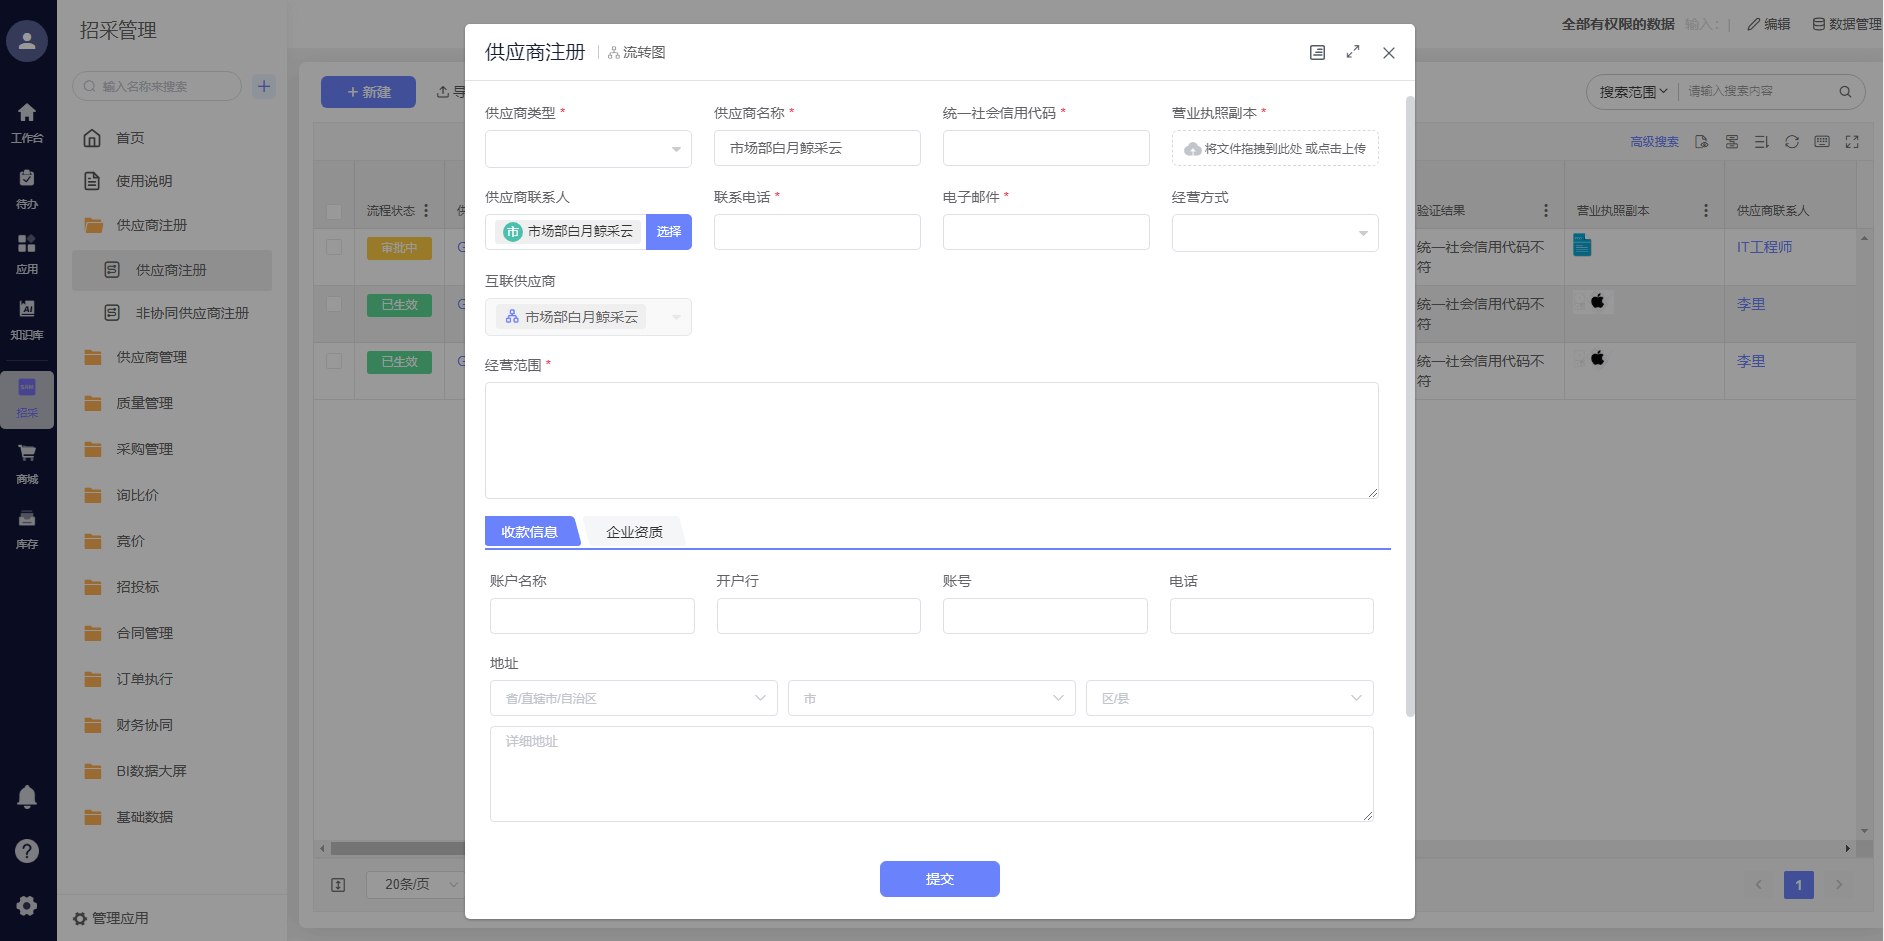1884x941 pixels.
Task: Click the 经营范围 text area
Action: coord(931,440)
